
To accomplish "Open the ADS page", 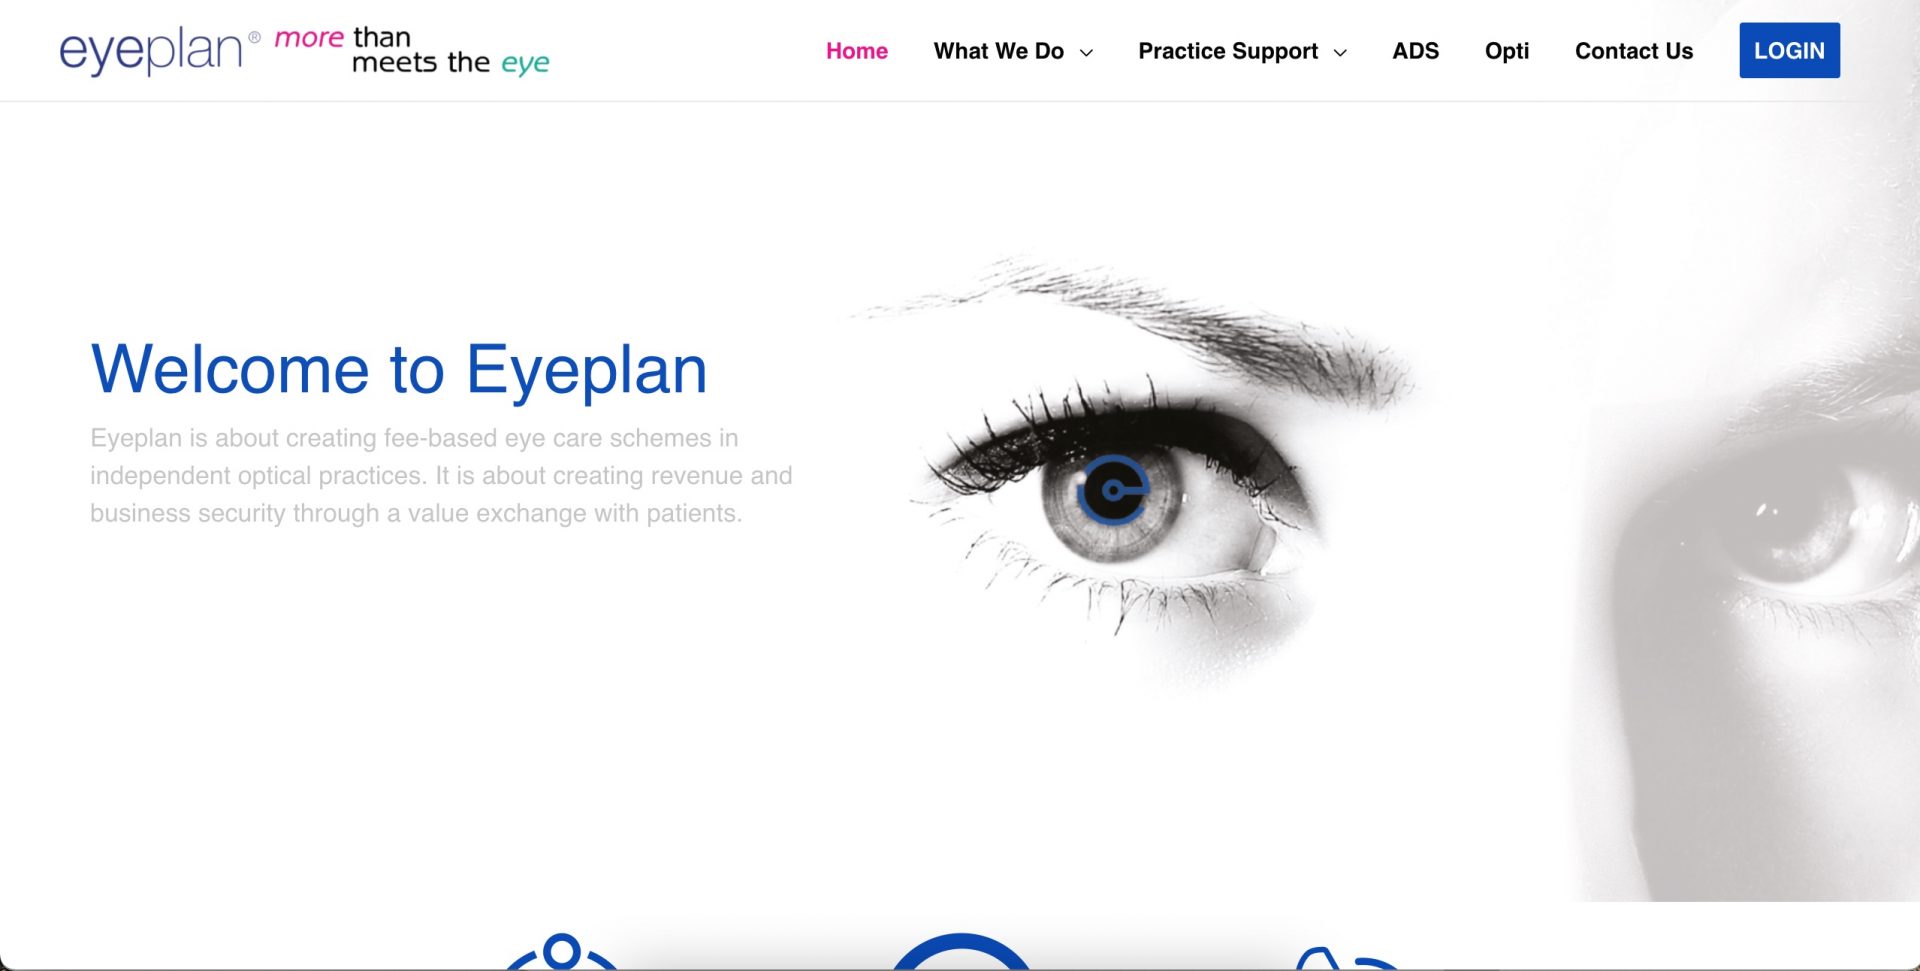I will coord(1415,51).
